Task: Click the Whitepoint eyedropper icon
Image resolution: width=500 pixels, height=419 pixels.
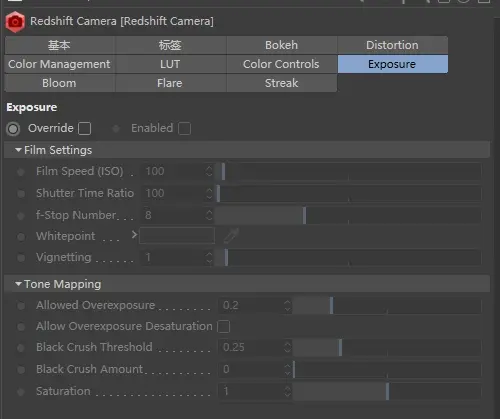Action: [231, 235]
